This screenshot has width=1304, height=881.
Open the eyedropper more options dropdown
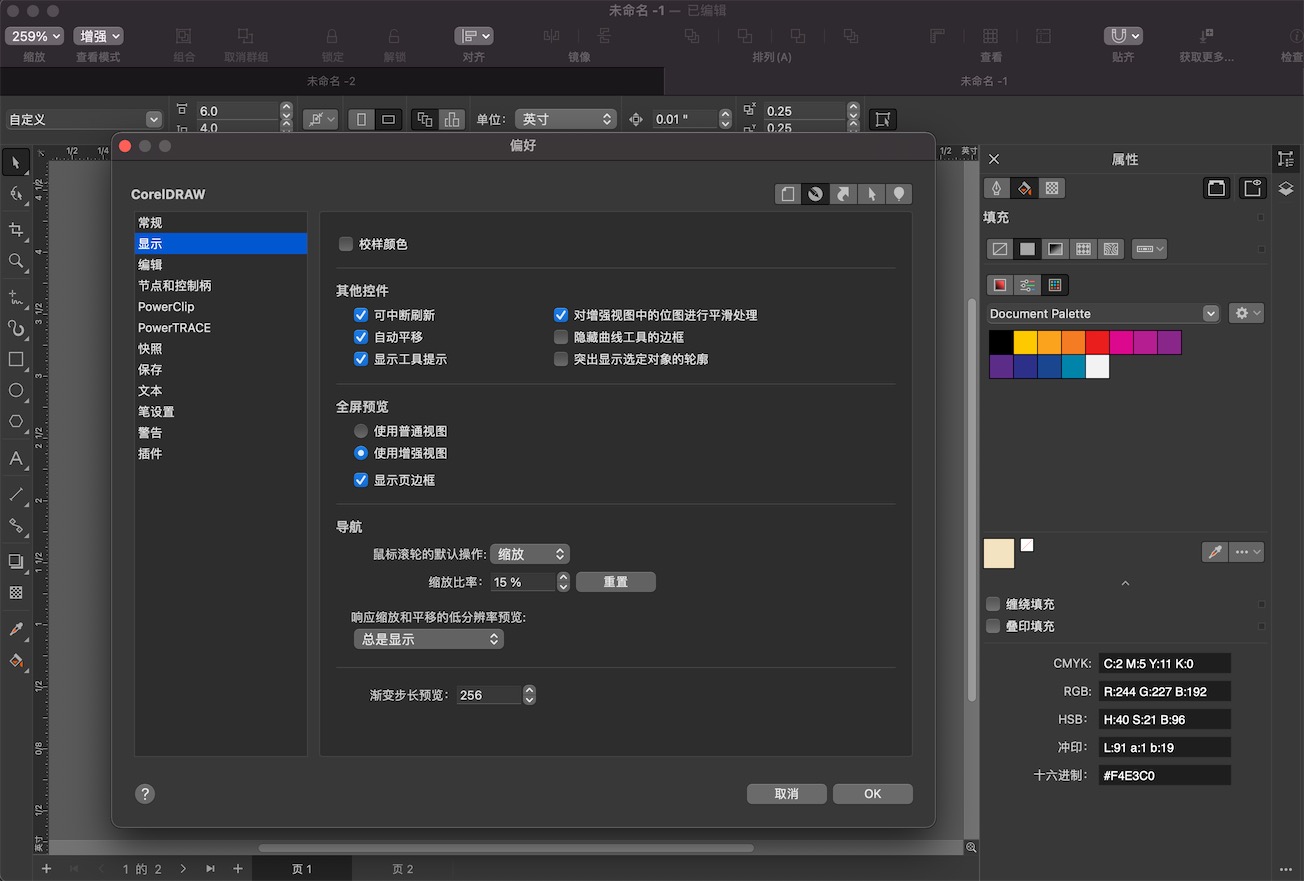pyautogui.click(x=1248, y=552)
